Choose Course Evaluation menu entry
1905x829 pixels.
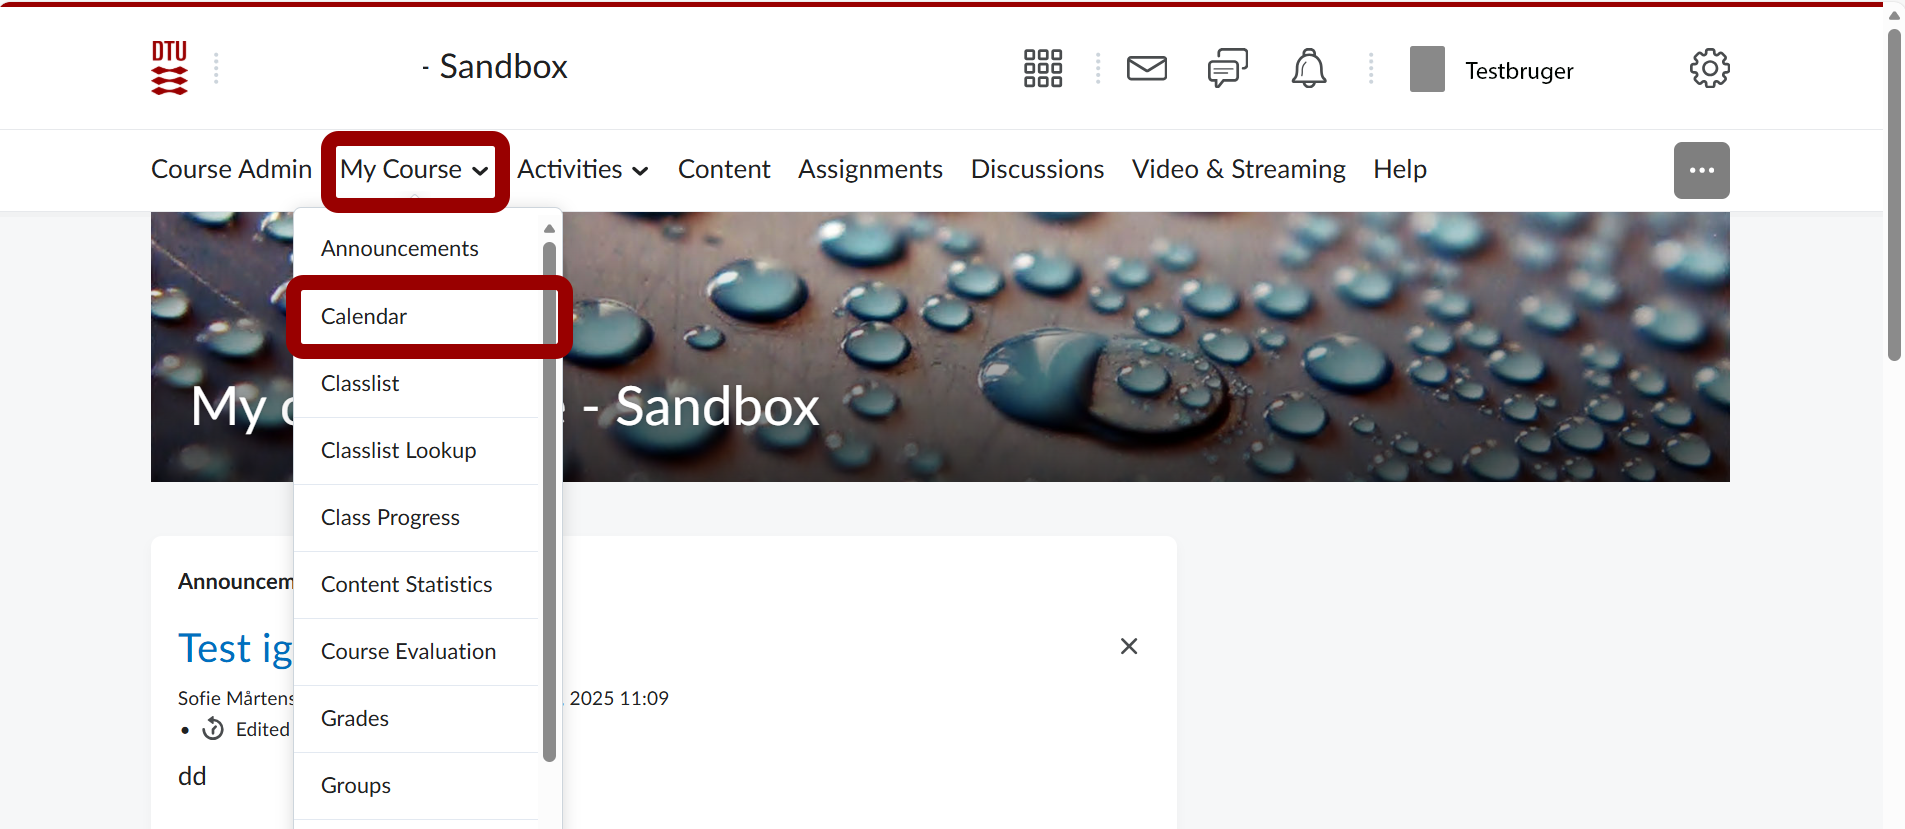coord(408,652)
